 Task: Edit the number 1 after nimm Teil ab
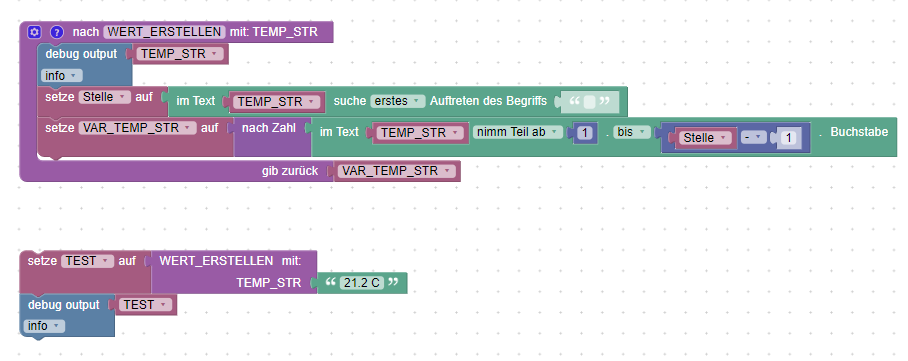point(585,133)
